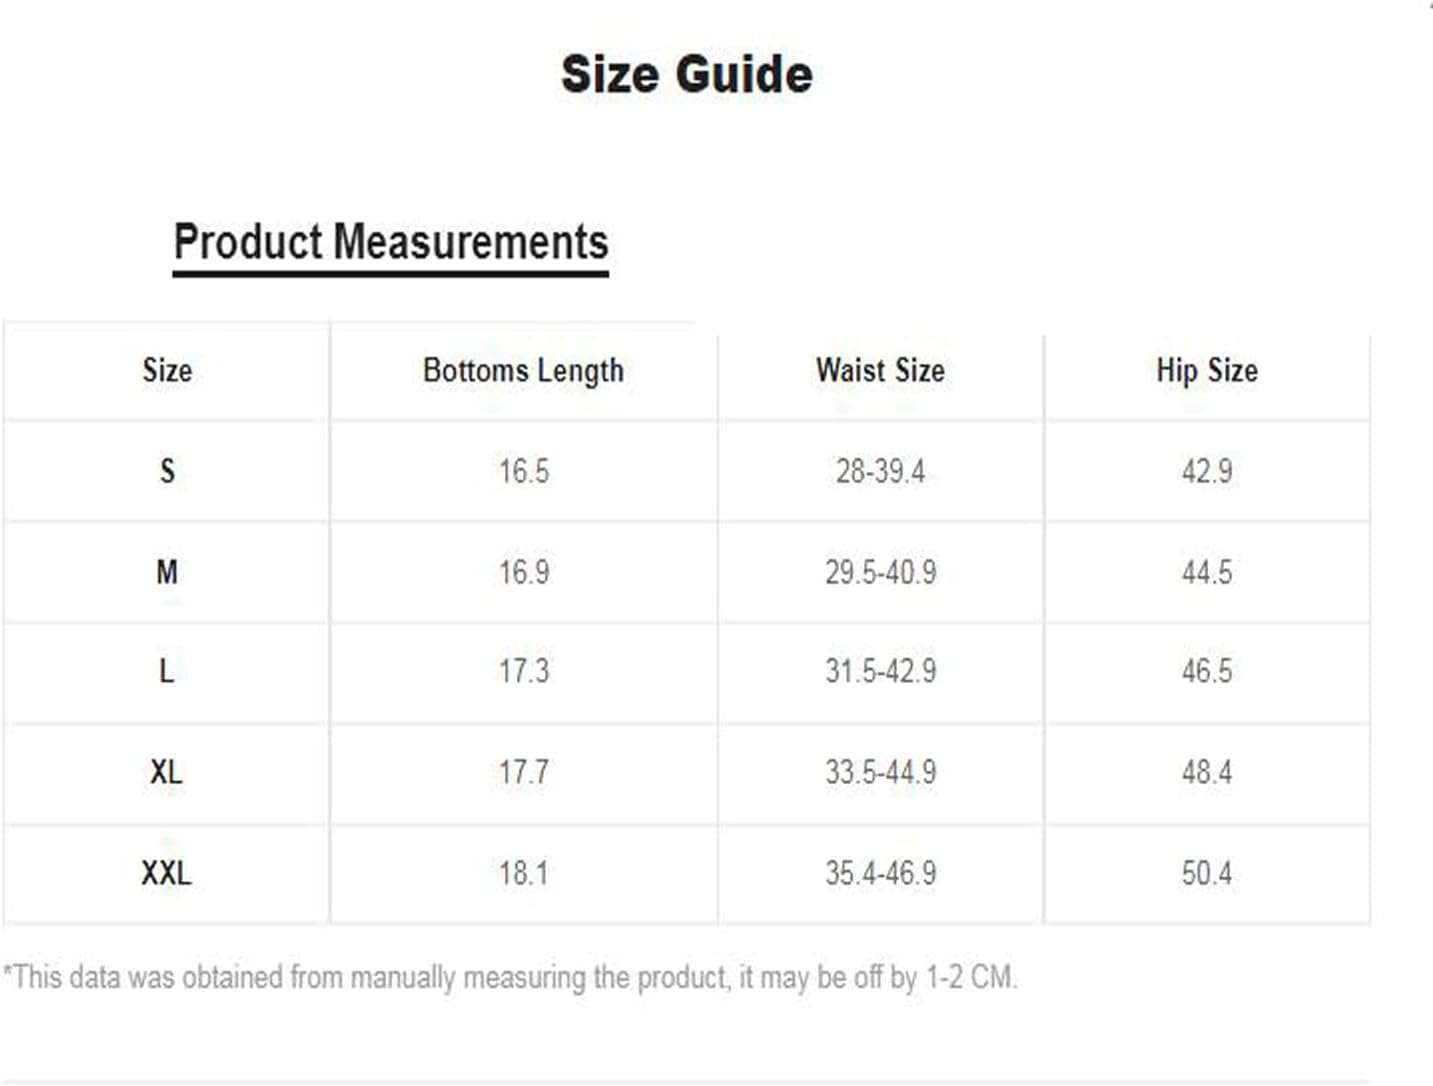The image size is (1433, 1086).
Task: Click the manual measuring disclaimer note
Action: click(510, 977)
